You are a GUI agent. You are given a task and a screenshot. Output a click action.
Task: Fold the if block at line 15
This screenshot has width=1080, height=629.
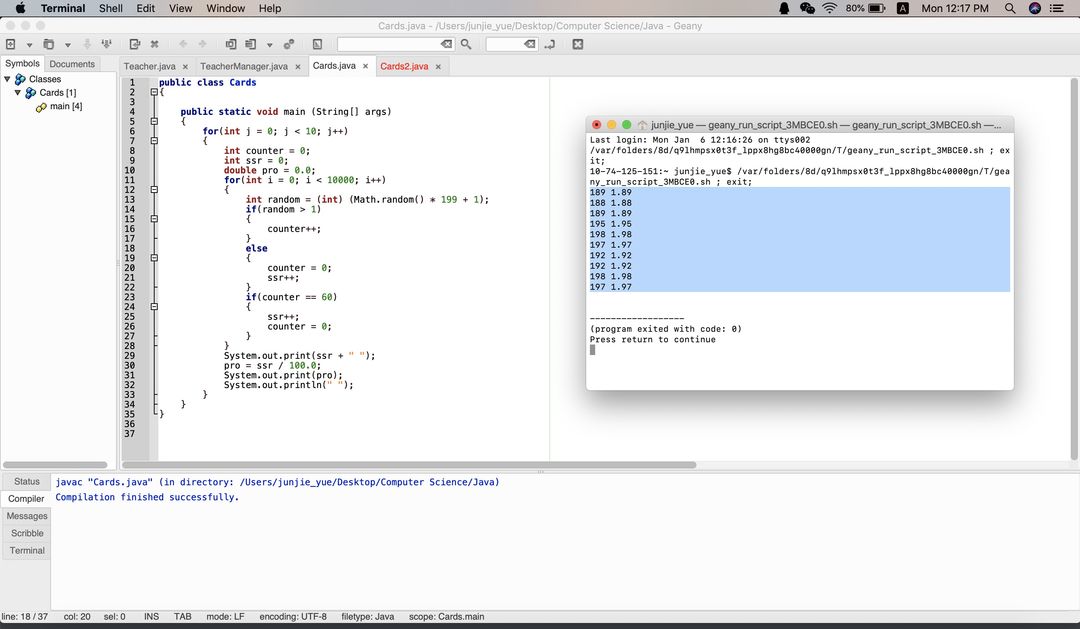pyautogui.click(x=154, y=219)
